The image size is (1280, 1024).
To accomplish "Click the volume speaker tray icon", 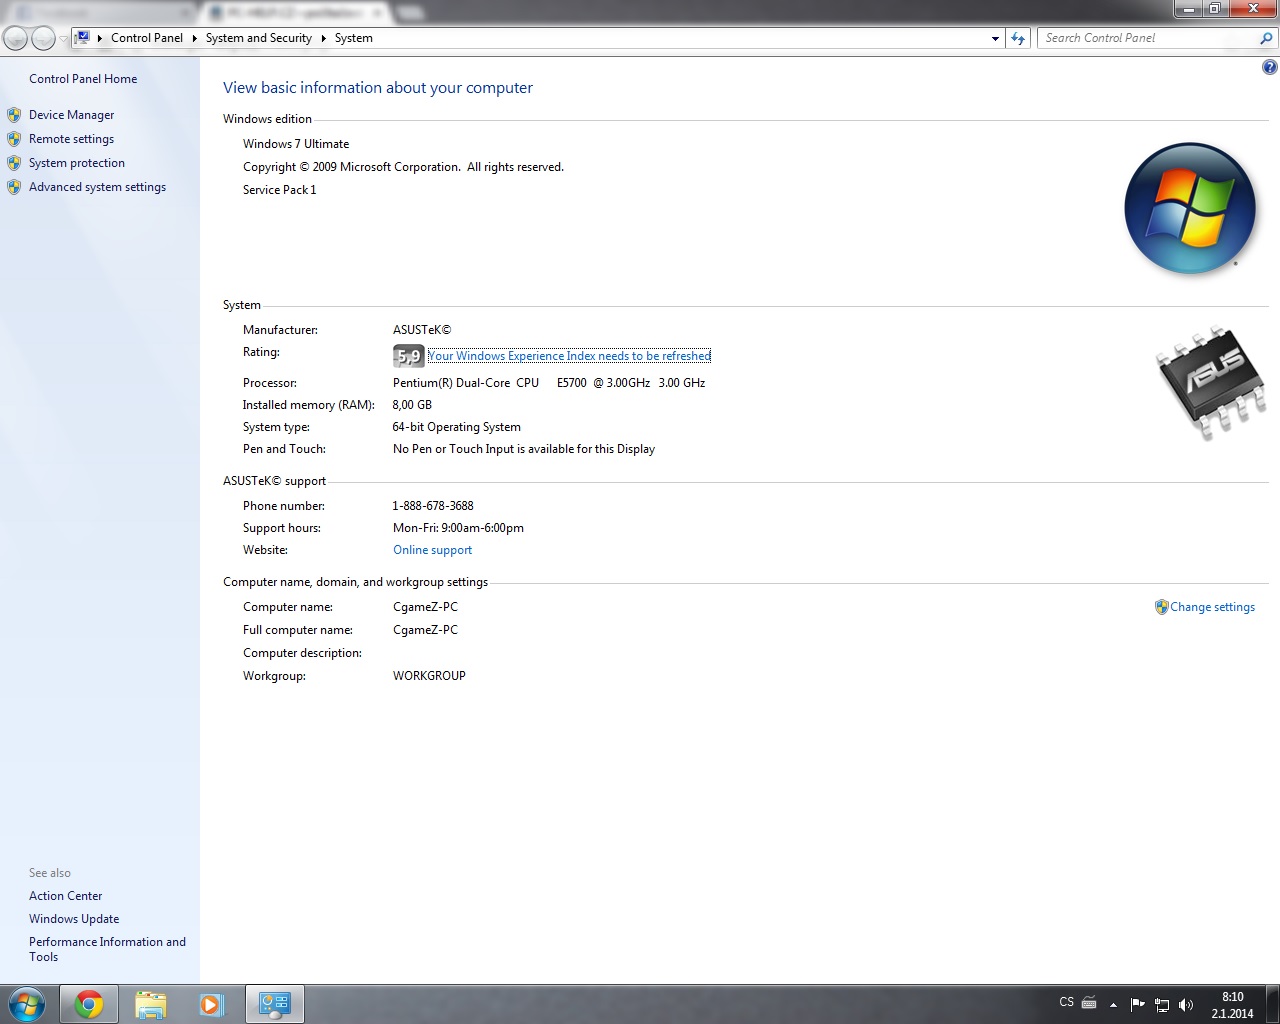I will point(1186,1005).
